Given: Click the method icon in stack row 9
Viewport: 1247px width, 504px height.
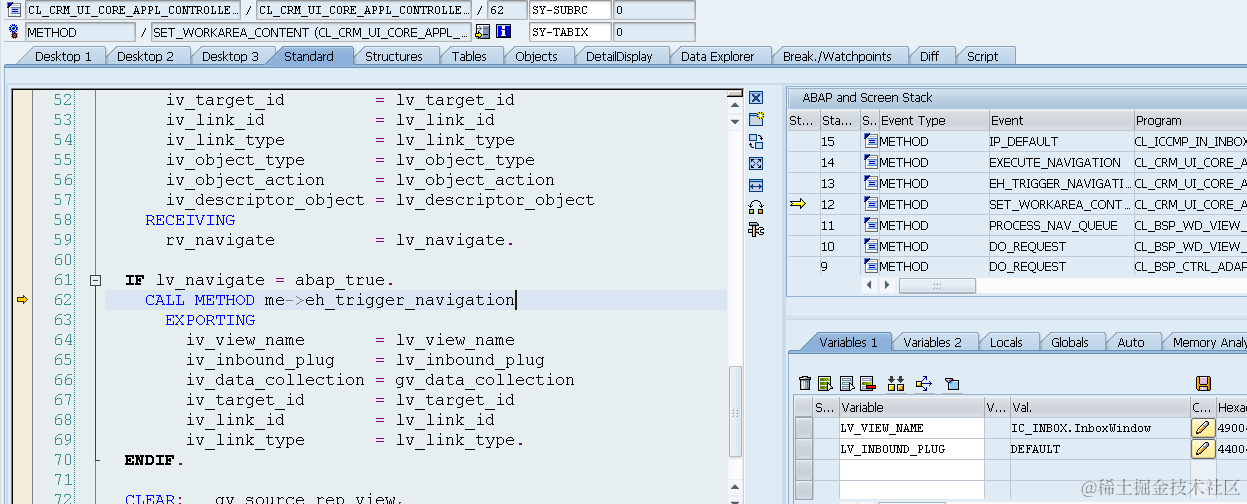Looking at the screenshot, I should tap(869, 267).
